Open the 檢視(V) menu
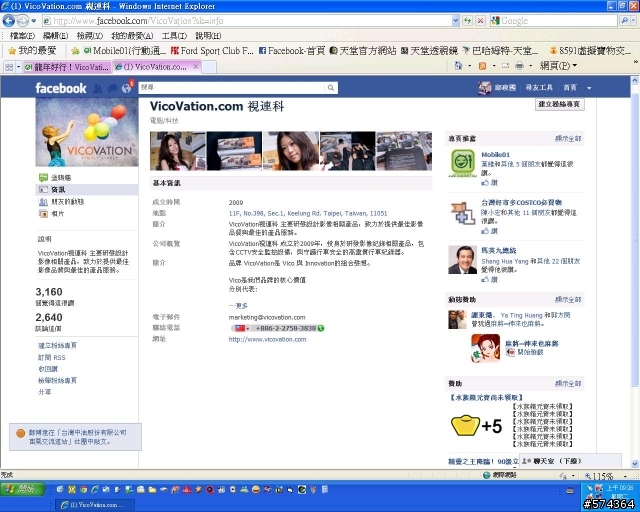640x512 pixels. pos(89,36)
